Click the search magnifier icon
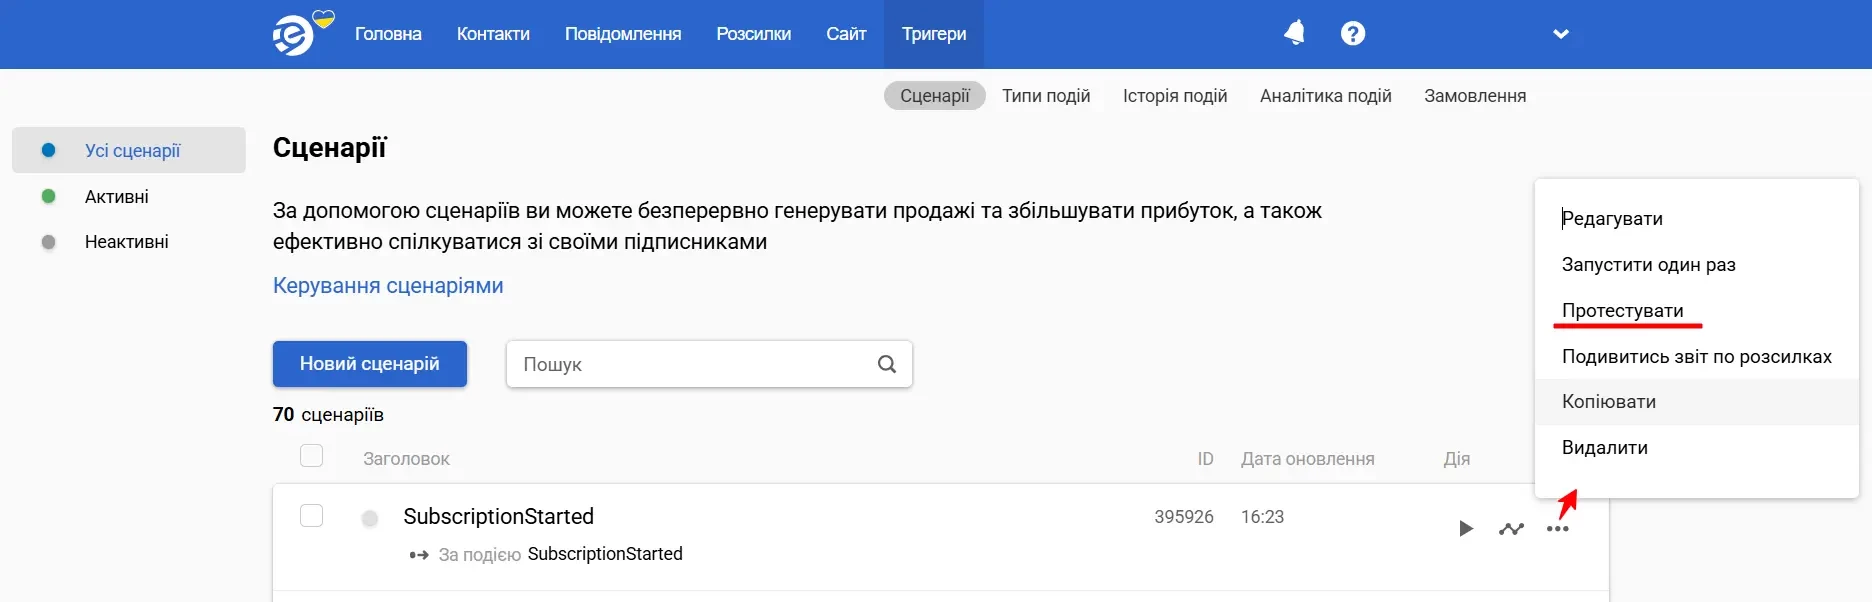Screen dimensions: 1872x602 tap(886, 364)
